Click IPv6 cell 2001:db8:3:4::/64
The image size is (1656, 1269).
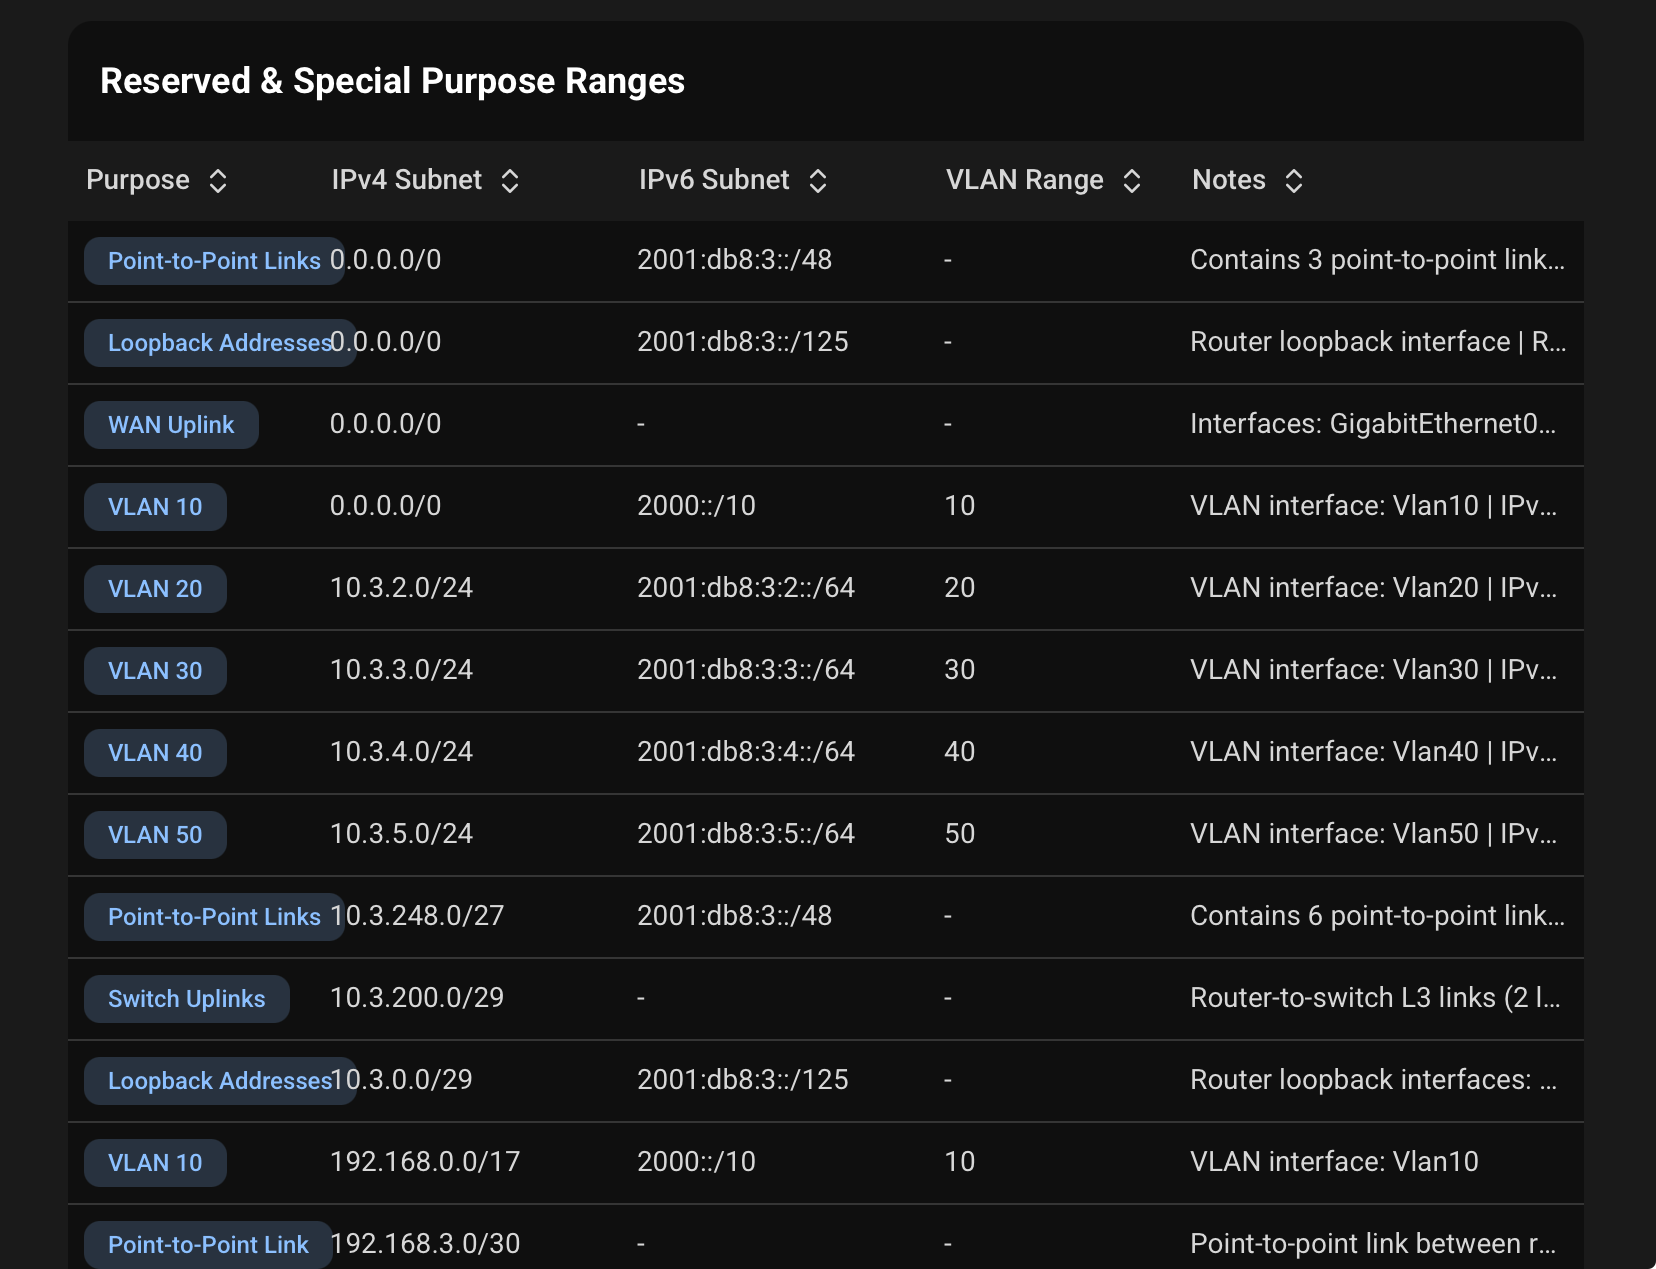pyautogui.click(x=746, y=752)
